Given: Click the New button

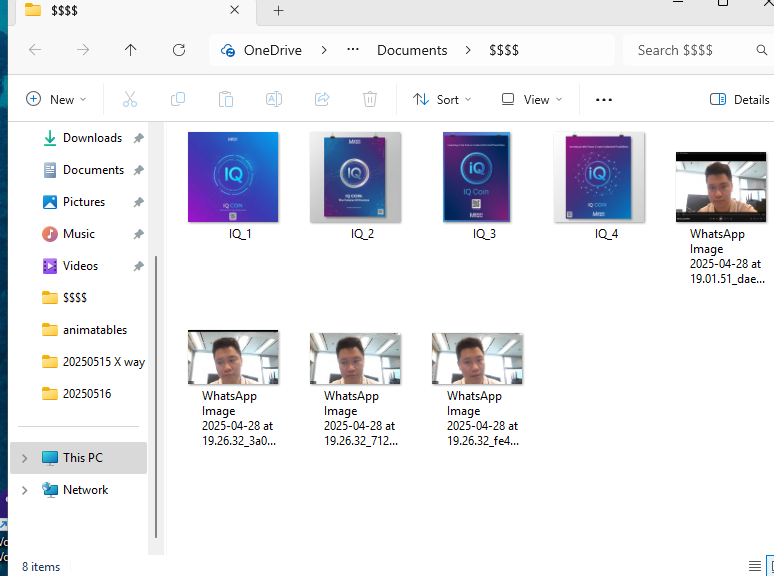Looking at the screenshot, I should (x=56, y=99).
